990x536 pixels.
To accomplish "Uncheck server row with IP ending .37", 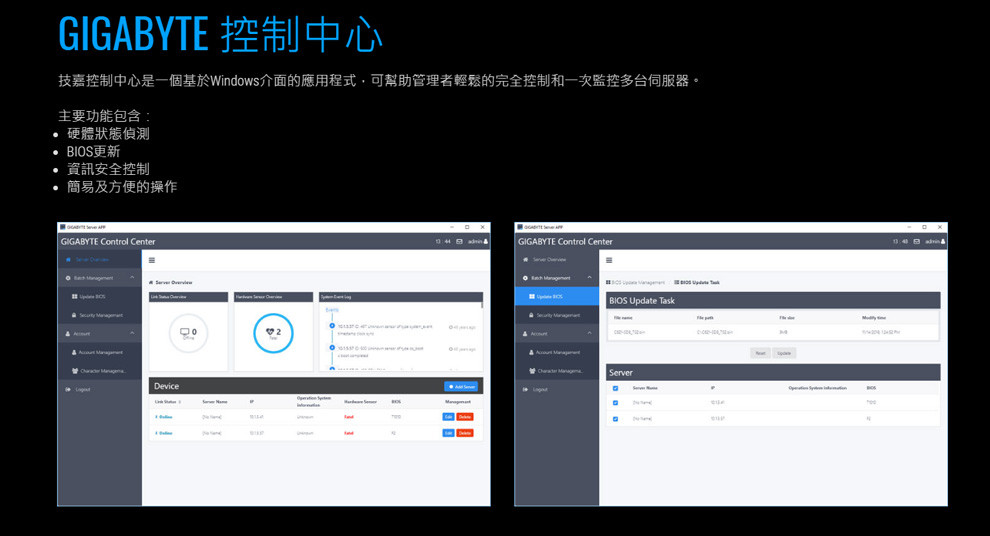I will [616, 419].
